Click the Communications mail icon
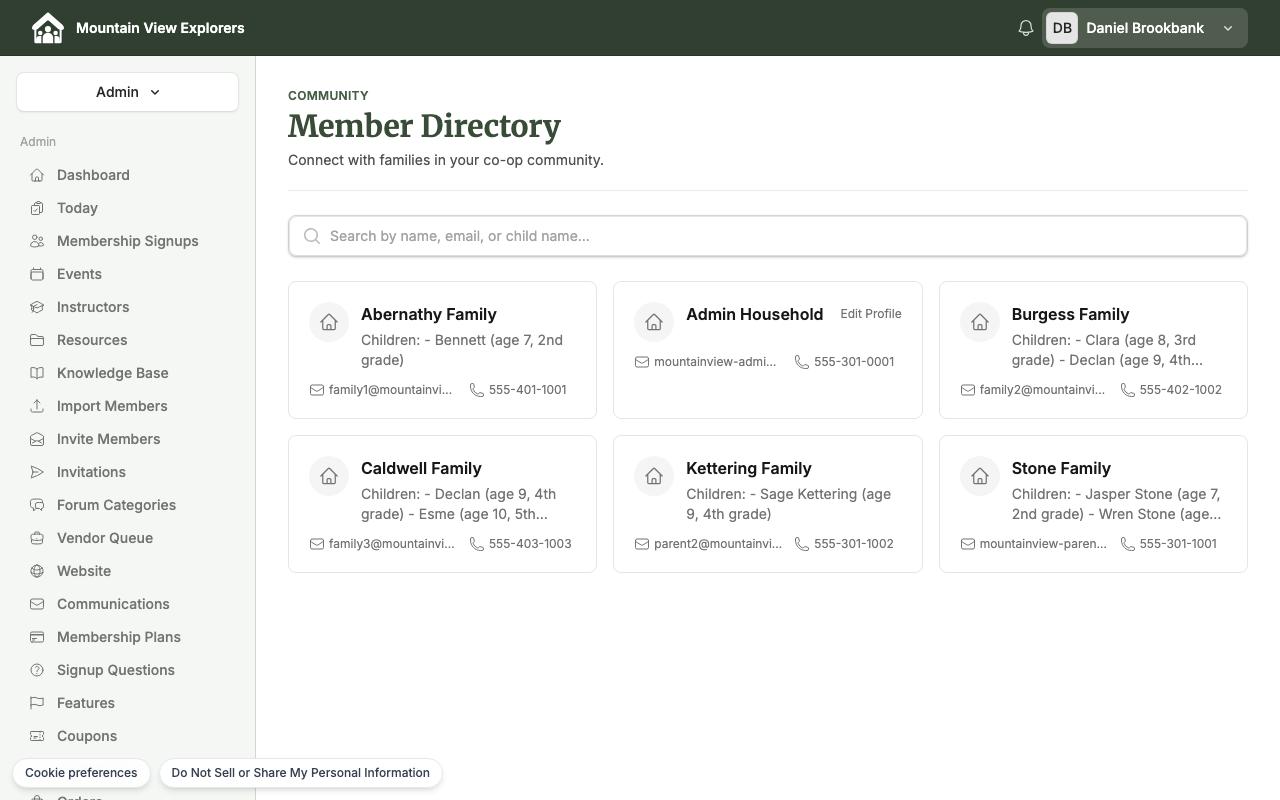 [37, 604]
